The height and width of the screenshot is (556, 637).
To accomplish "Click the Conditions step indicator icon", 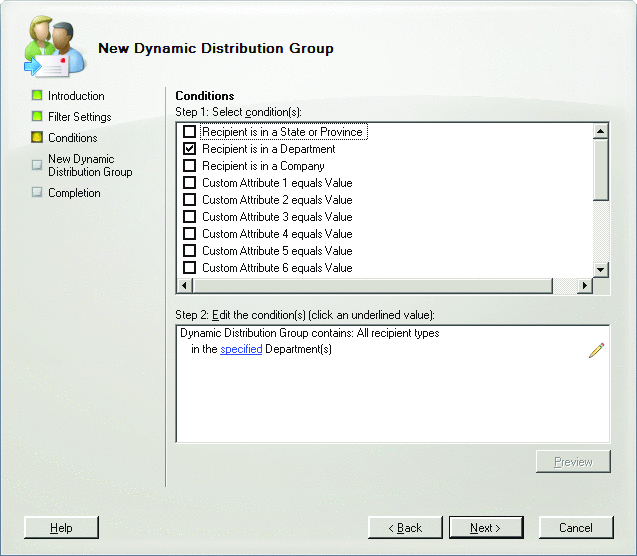I will (37, 138).
